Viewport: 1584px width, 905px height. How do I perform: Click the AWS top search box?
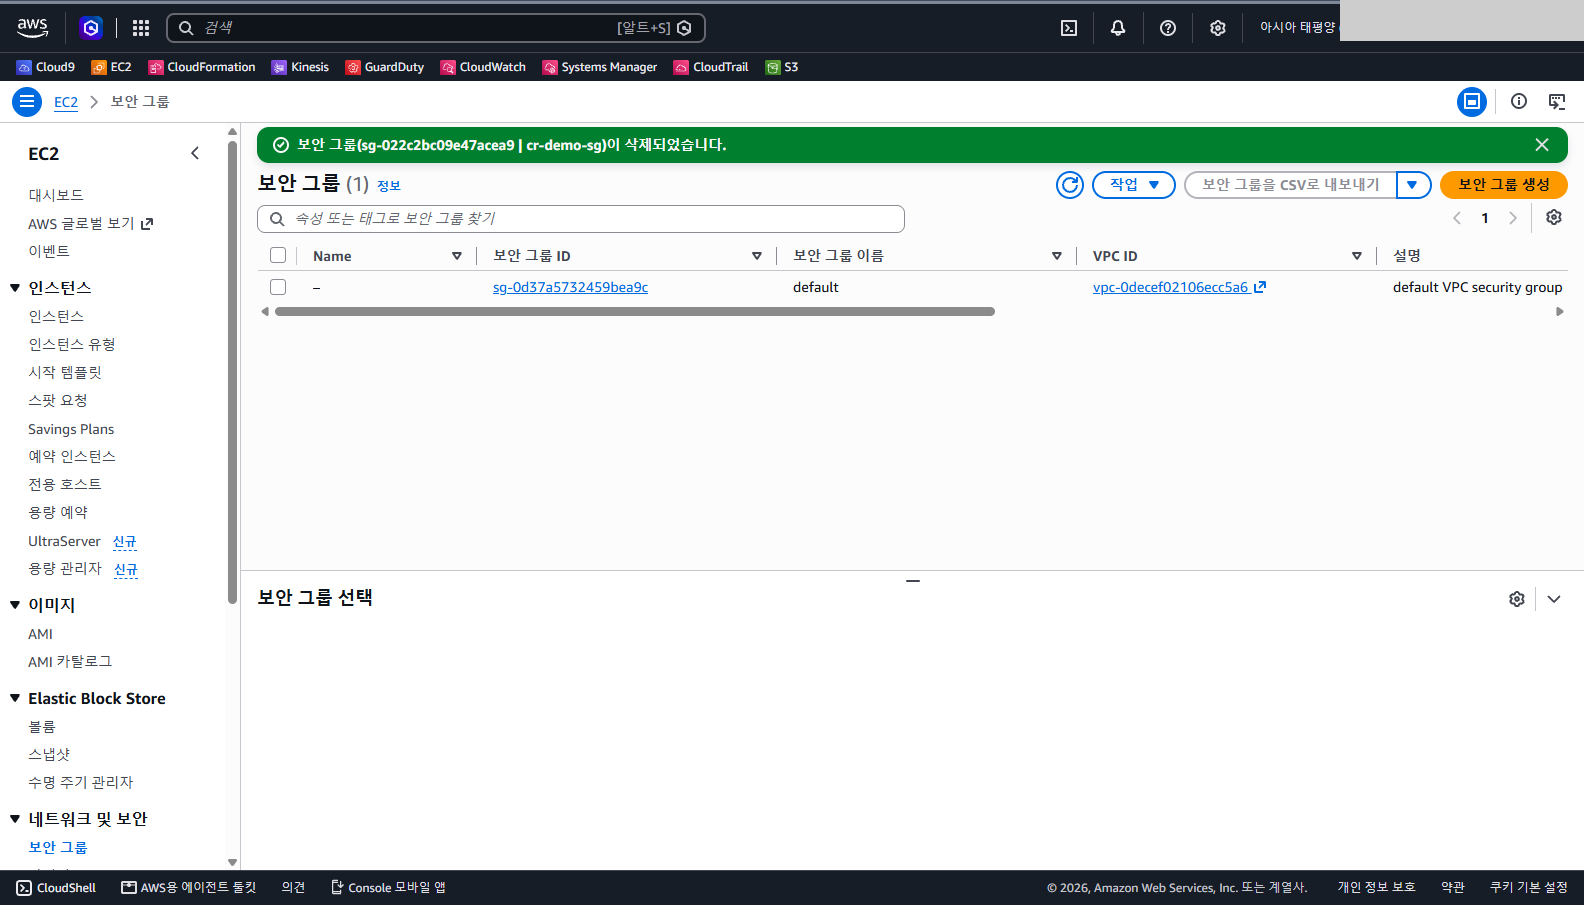tap(436, 28)
